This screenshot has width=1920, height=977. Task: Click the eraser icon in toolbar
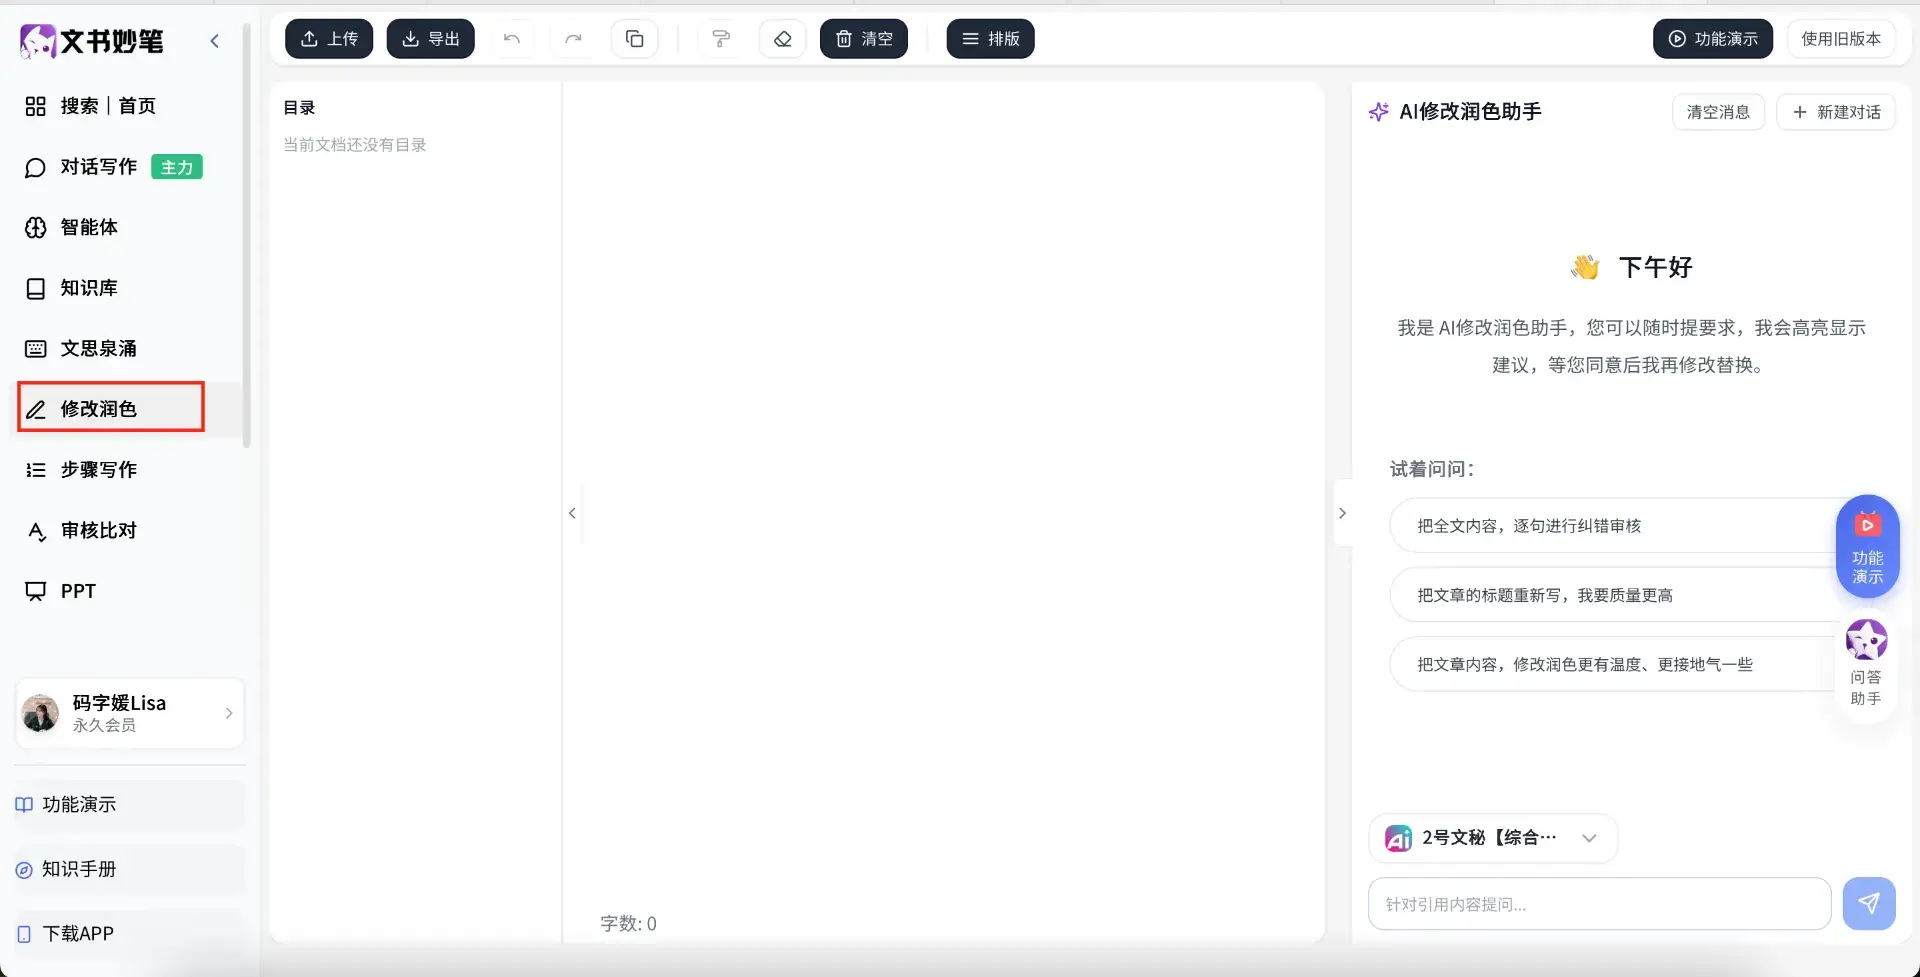pyautogui.click(x=782, y=39)
